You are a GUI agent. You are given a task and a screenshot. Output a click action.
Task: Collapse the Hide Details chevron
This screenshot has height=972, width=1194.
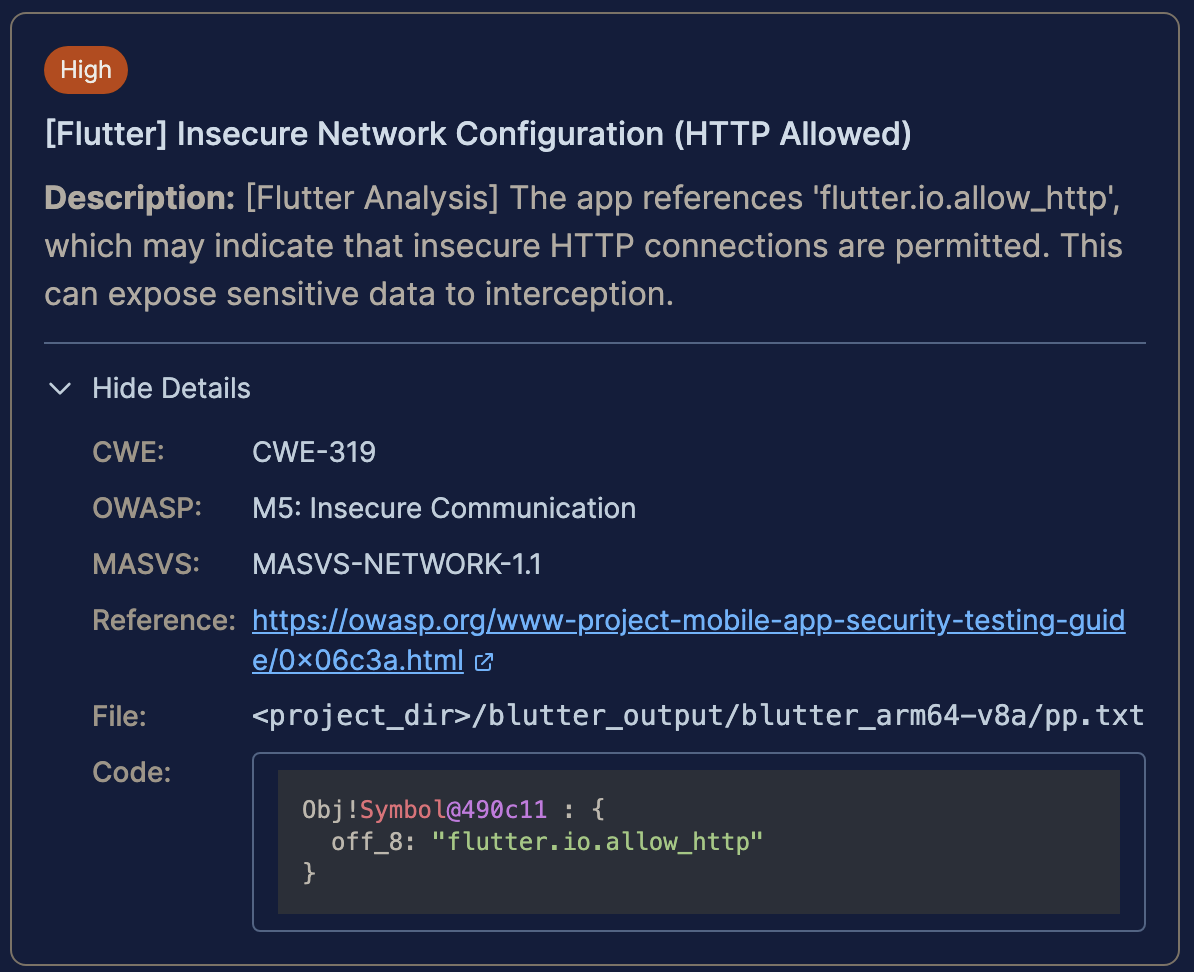click(60, 388)
